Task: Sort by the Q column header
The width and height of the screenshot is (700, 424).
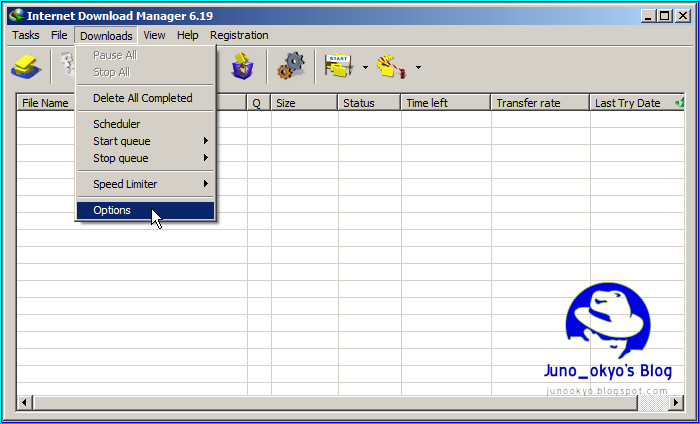Action: click(x=258, y=103)
